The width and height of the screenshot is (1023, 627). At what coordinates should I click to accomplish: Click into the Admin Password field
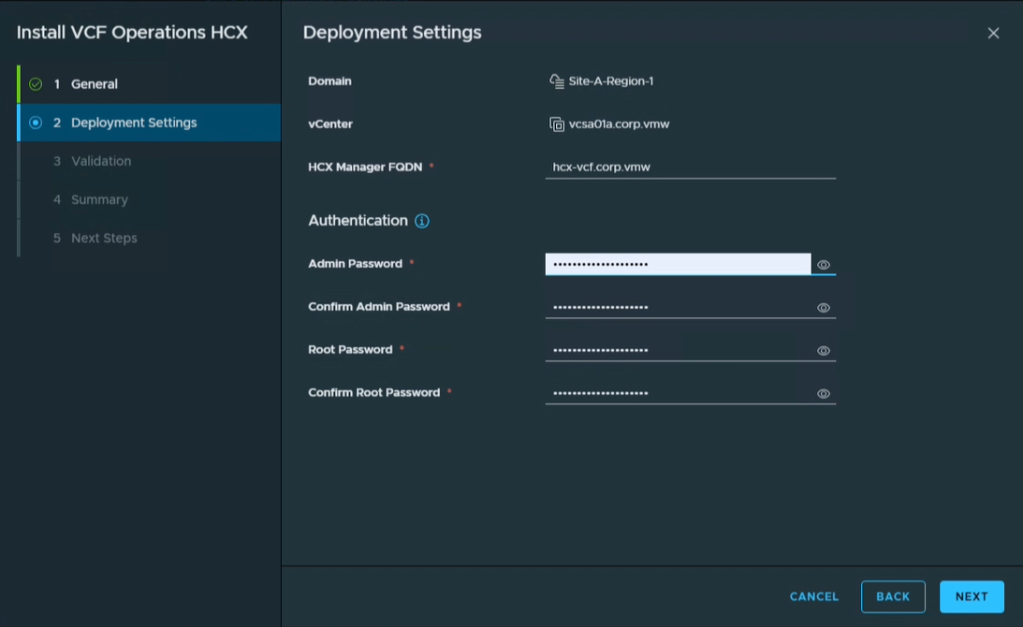pyautogui.click(x=678, y=264)
